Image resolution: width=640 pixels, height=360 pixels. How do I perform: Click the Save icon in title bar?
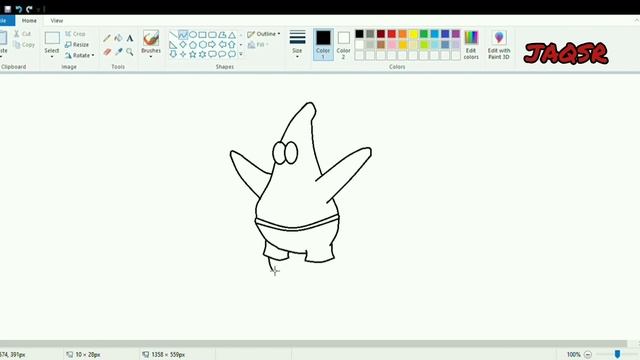pyautogui.click(x=7, y=9)
